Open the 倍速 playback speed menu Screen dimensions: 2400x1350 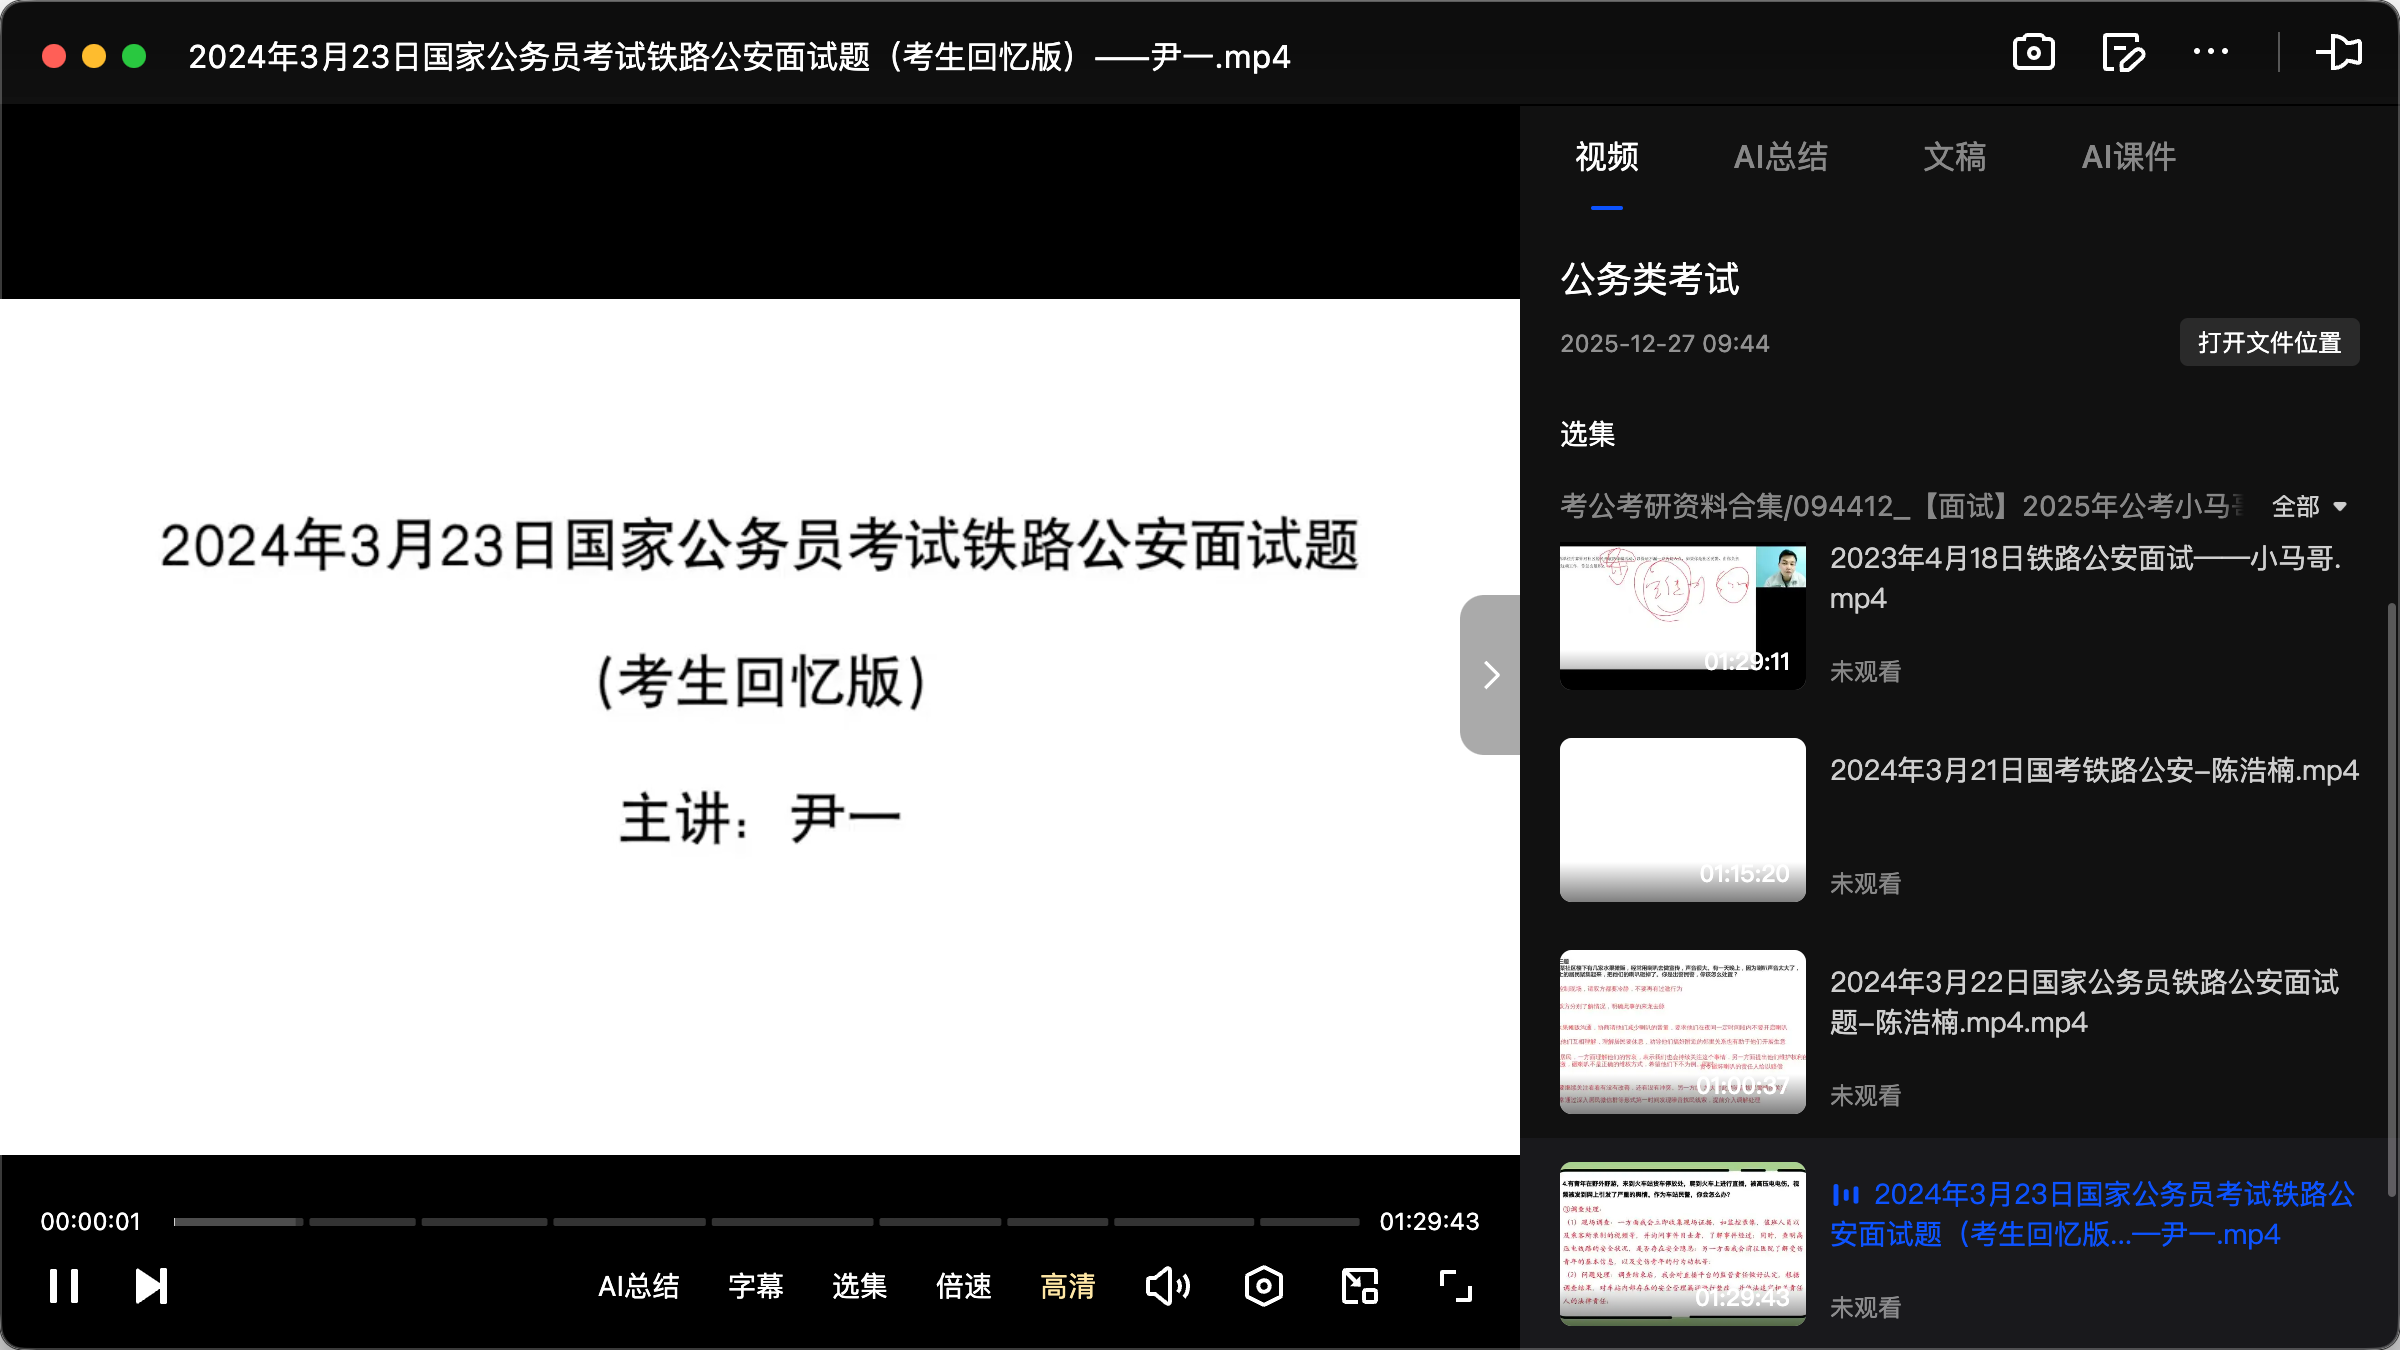963,1287
